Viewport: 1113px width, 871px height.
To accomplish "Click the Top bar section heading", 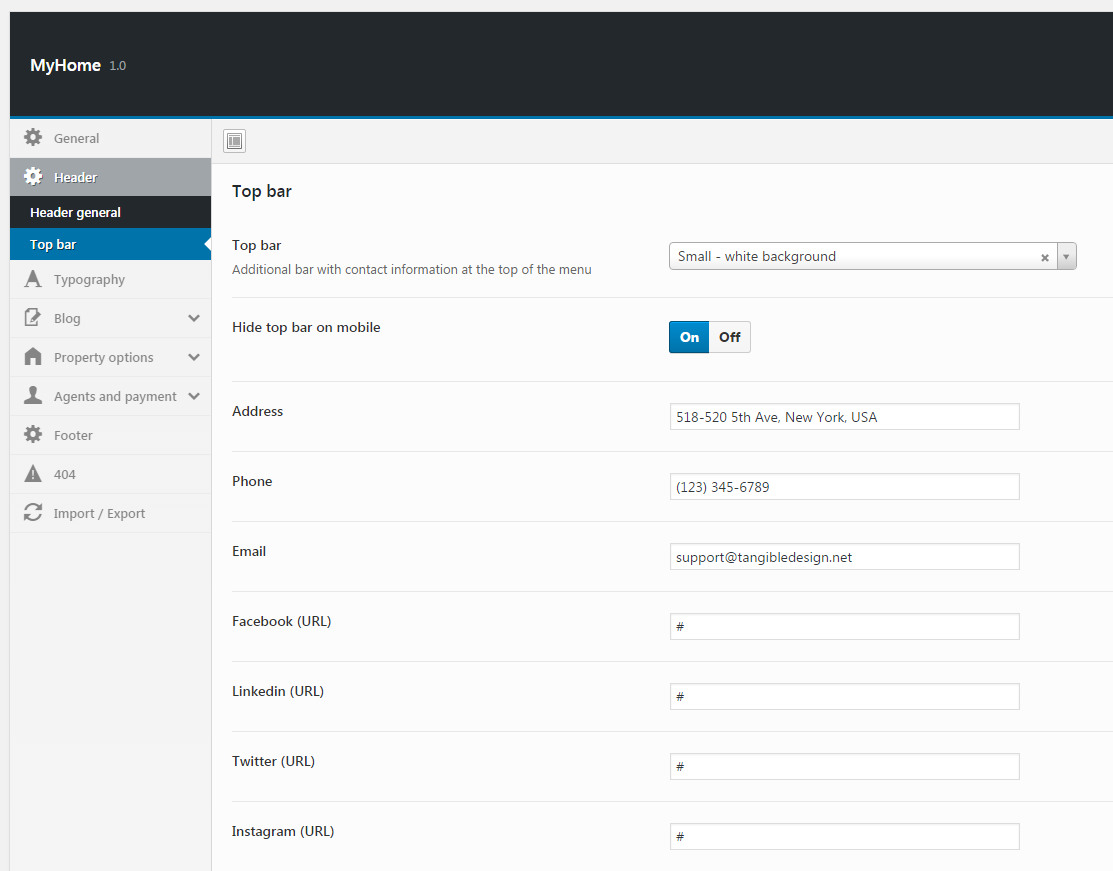I will tap(262, 191).
